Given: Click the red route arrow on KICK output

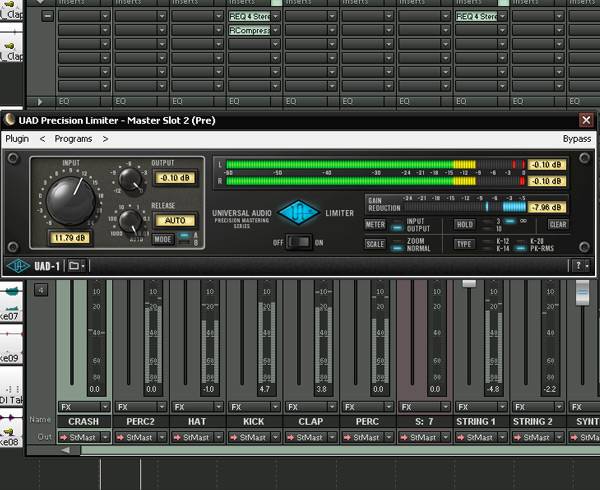Looking at the screenshot, I should 234,437.
